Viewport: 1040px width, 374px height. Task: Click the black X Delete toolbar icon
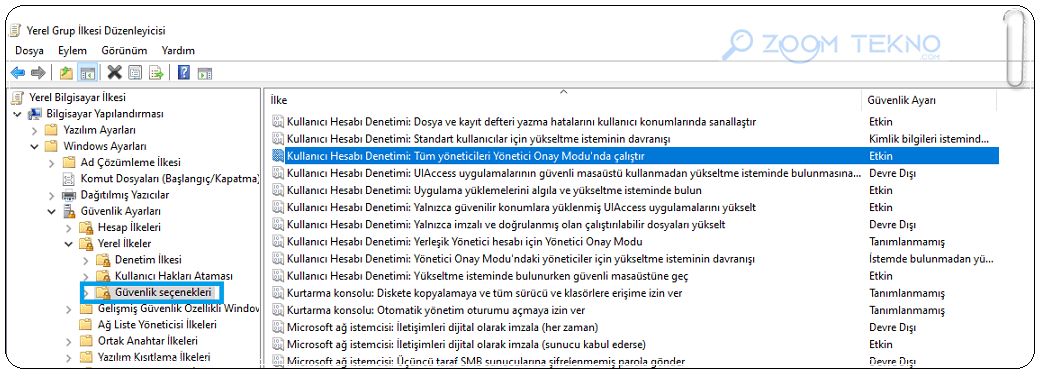[x=115, y=72]
